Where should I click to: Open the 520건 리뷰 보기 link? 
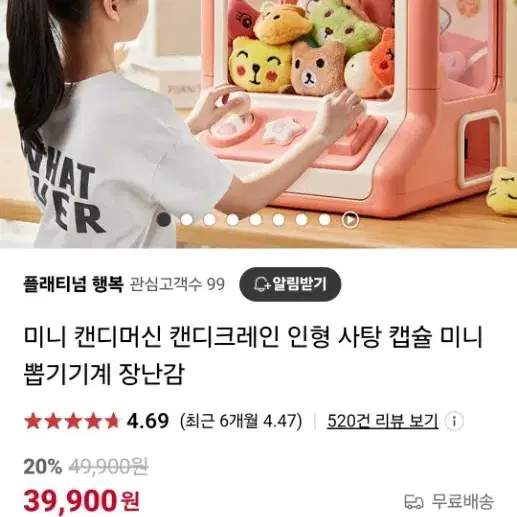(382, 421)
